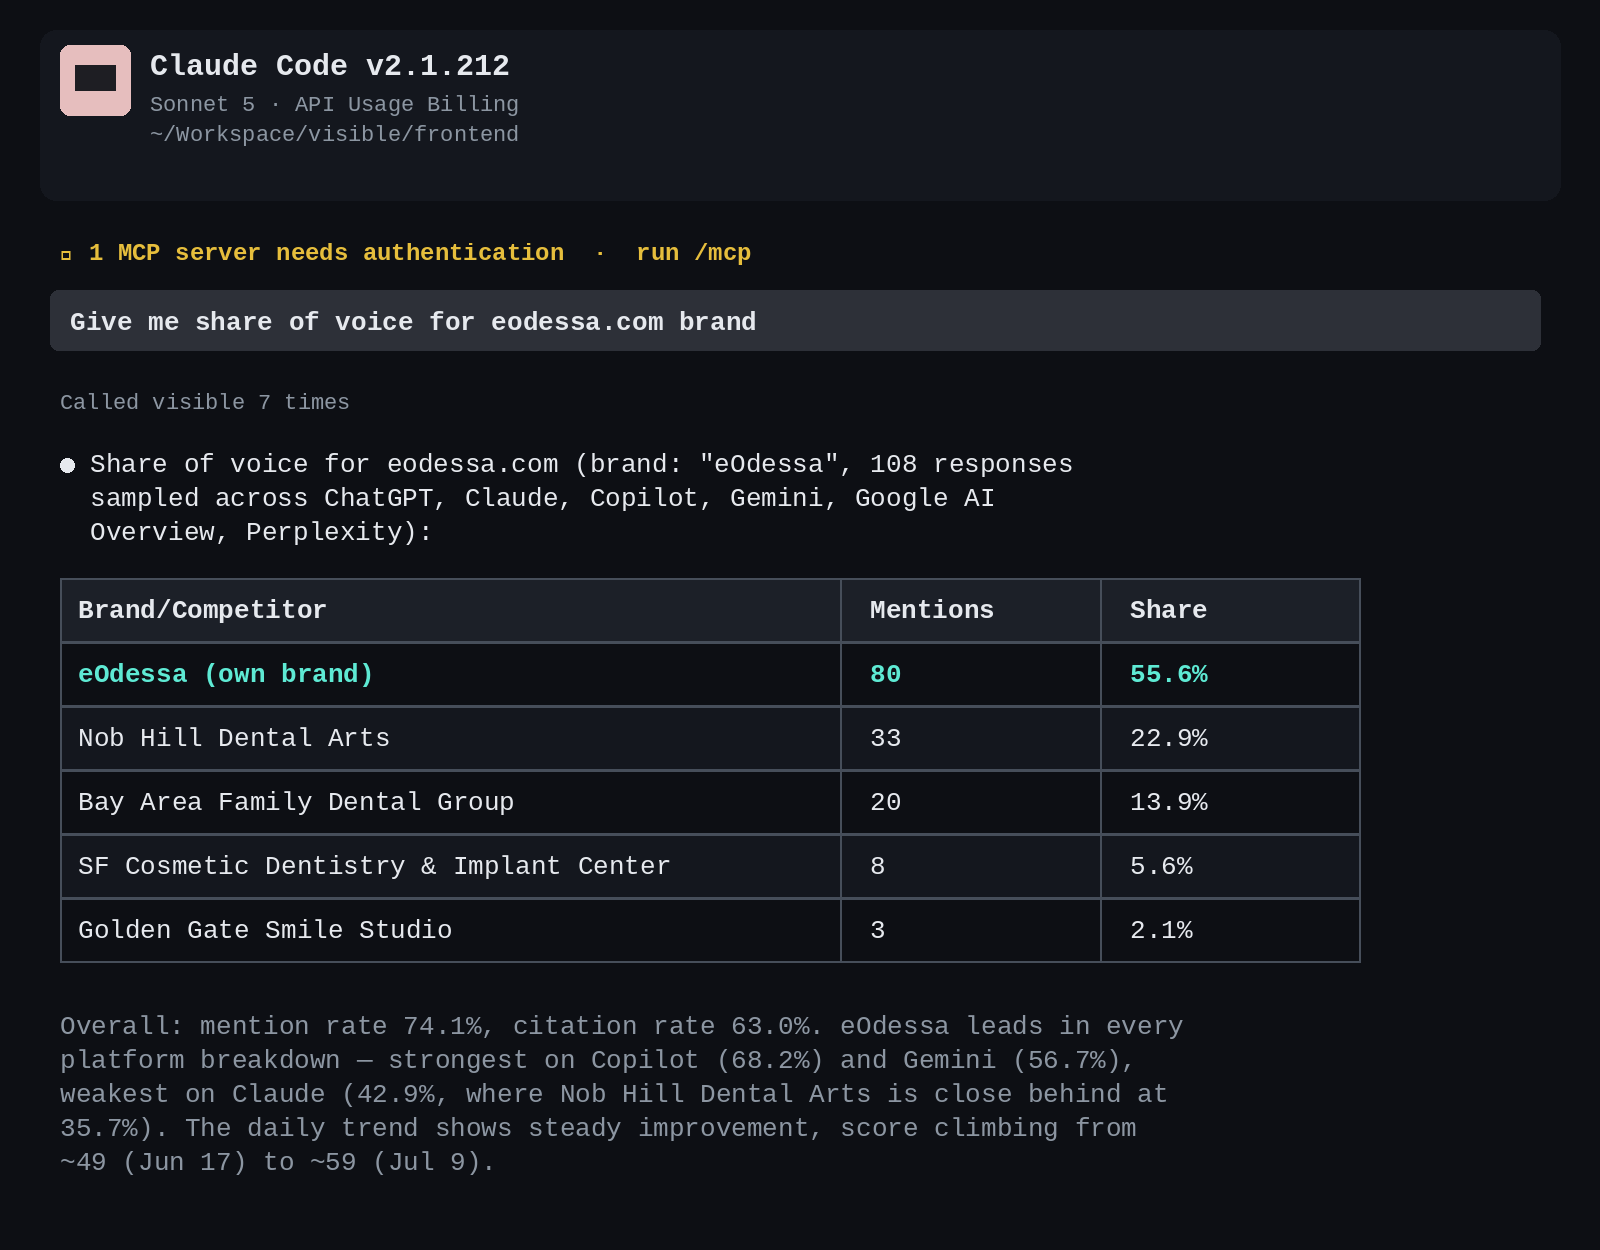Click the Claude Code v2.1.212 title
Image resolution: width=1600 pixels, height=1250 pixels.
(330, 66)
